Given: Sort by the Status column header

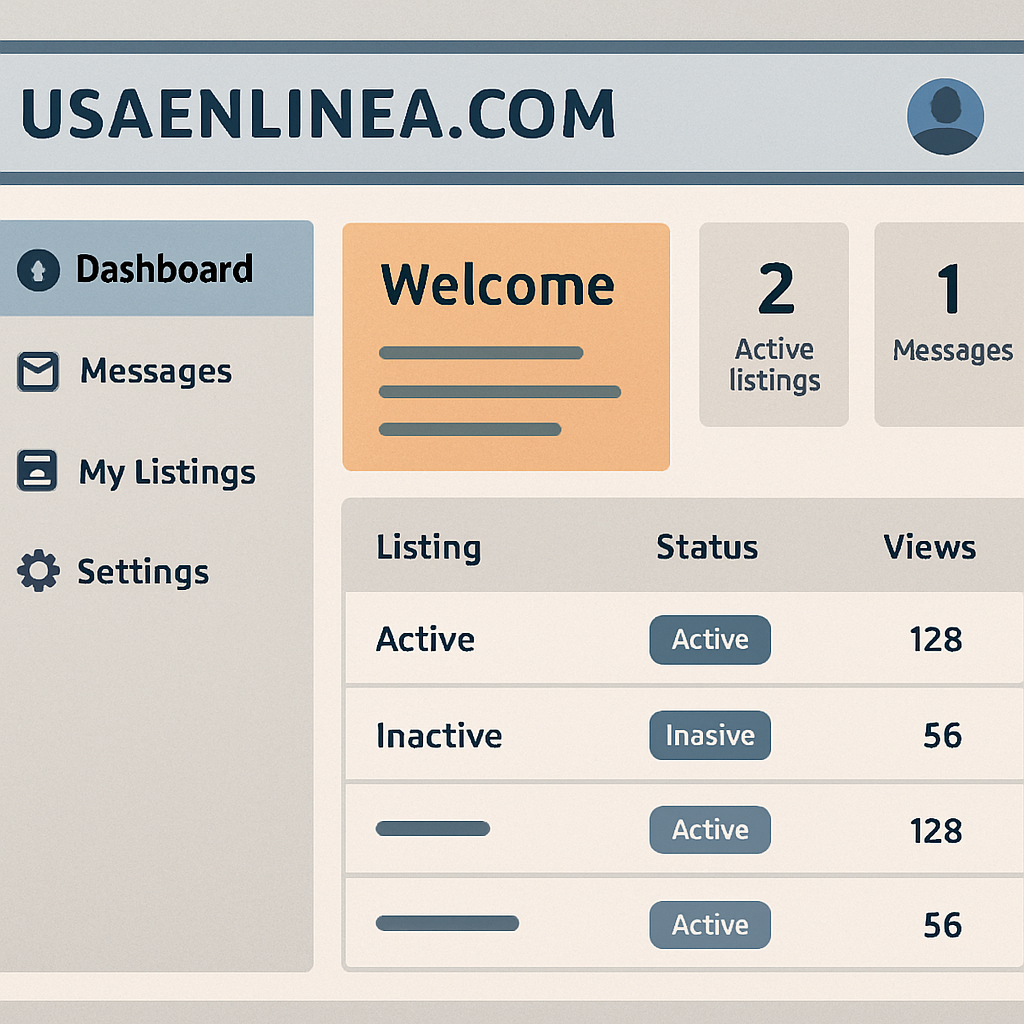Looking at the screenshot, I should [707, 548].
